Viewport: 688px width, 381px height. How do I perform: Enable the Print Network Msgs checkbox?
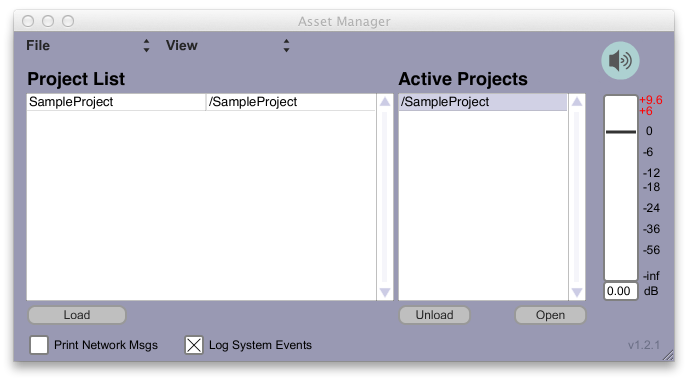click(x=39, y=345)
